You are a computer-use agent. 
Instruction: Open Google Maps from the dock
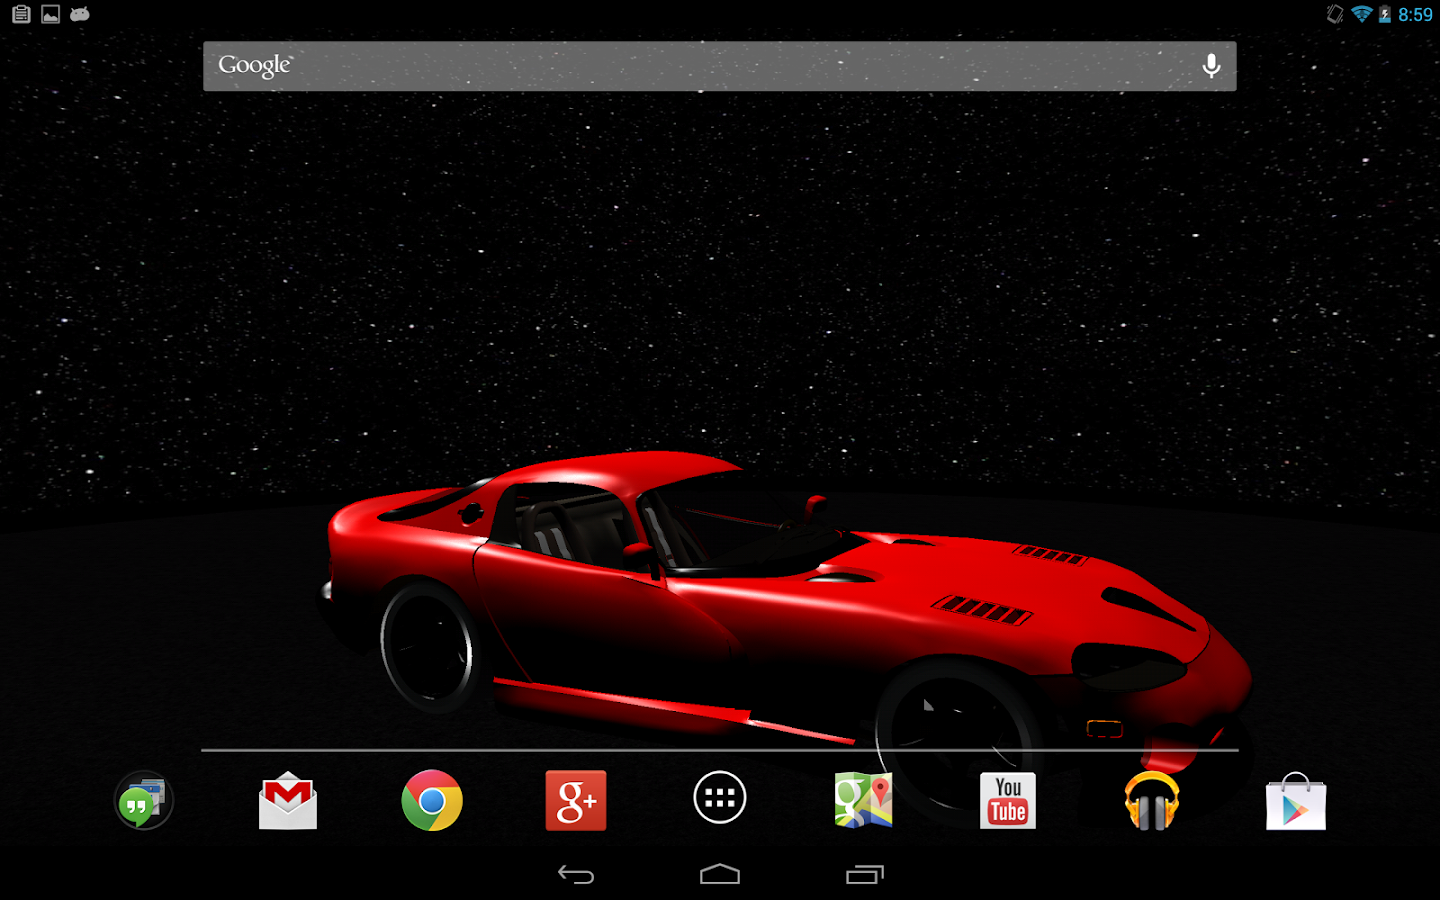tap(864, 801)
